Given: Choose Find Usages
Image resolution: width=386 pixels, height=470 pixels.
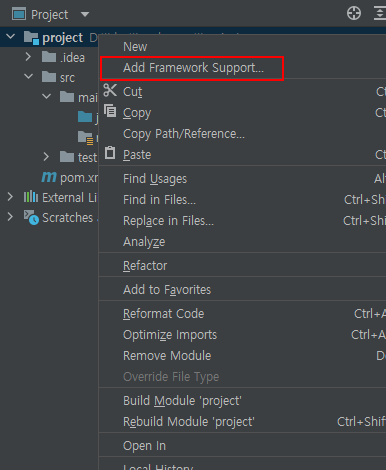Looking at the screenshot, I should pyautogui.click(x=243, y=179).
